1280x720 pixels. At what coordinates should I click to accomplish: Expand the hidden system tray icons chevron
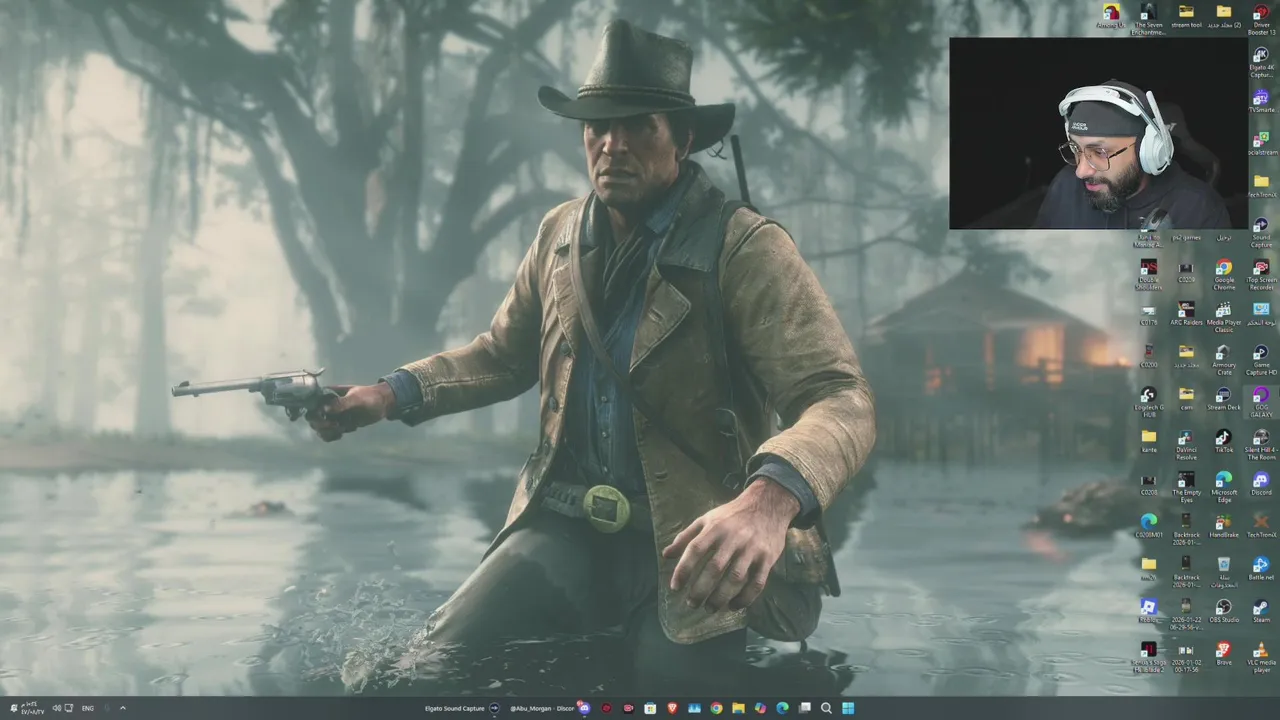123,708
